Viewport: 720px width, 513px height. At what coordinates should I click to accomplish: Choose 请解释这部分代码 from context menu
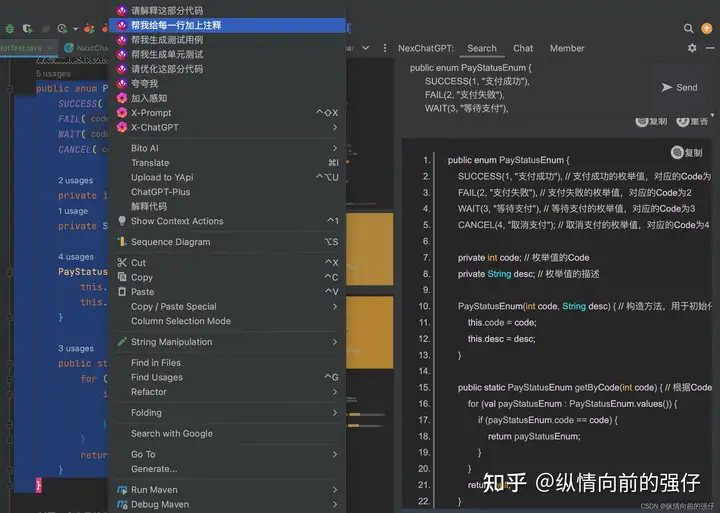(x=227, y=11)
